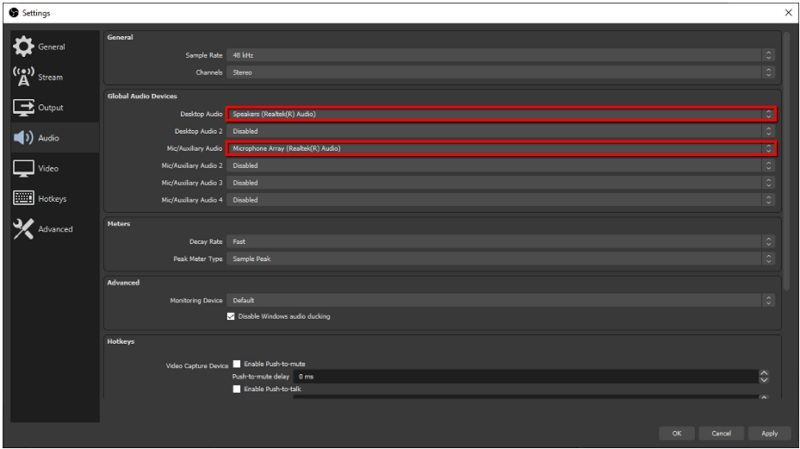Select the Stream antenna icon
The image size is (800, 449).
23,77
